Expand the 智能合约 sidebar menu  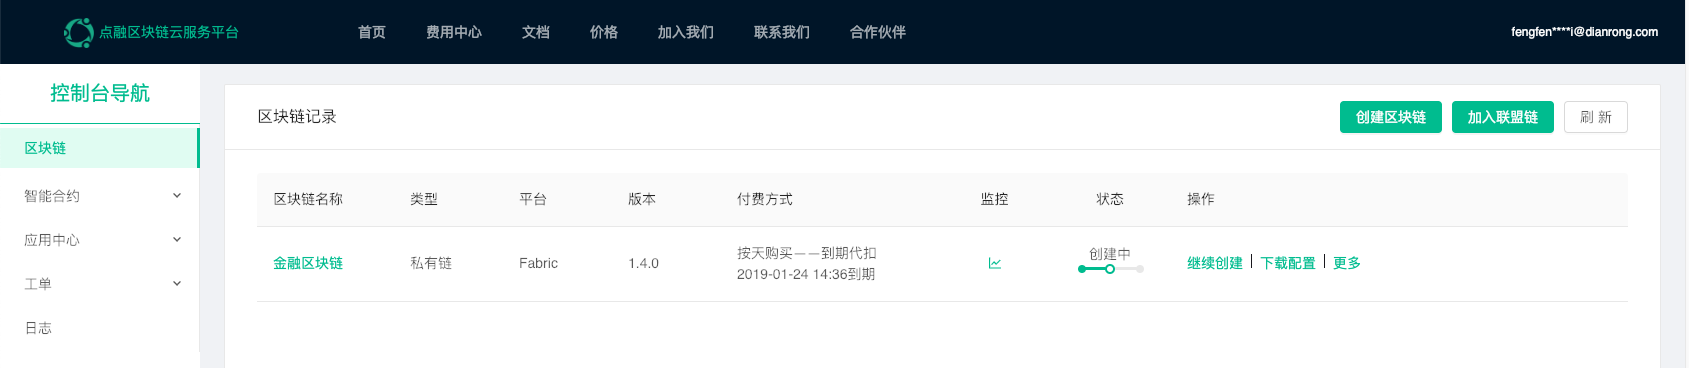(x=100, y=196)
